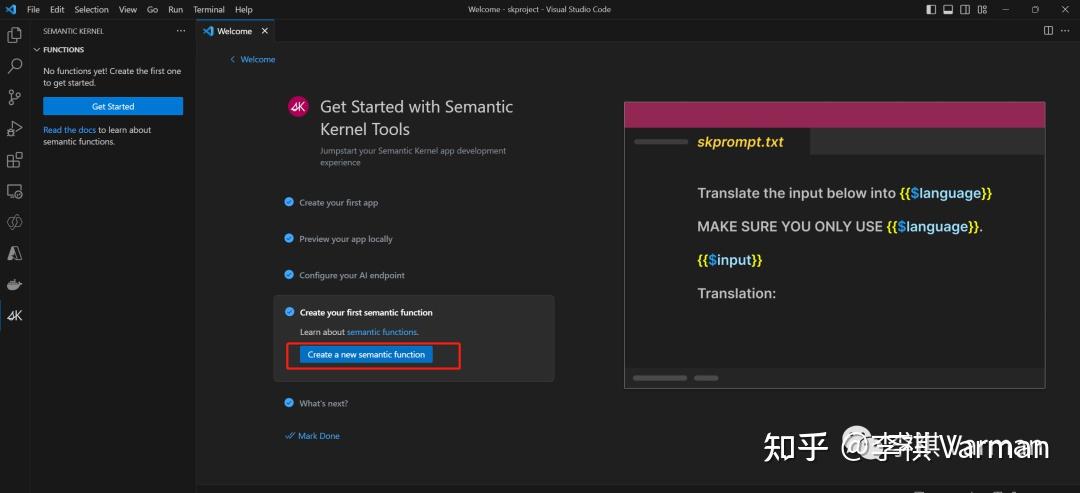Expand the 'Create your first app' step
Screen dimensions: 1080x493
pyautogui.click(x=338, y=203)
